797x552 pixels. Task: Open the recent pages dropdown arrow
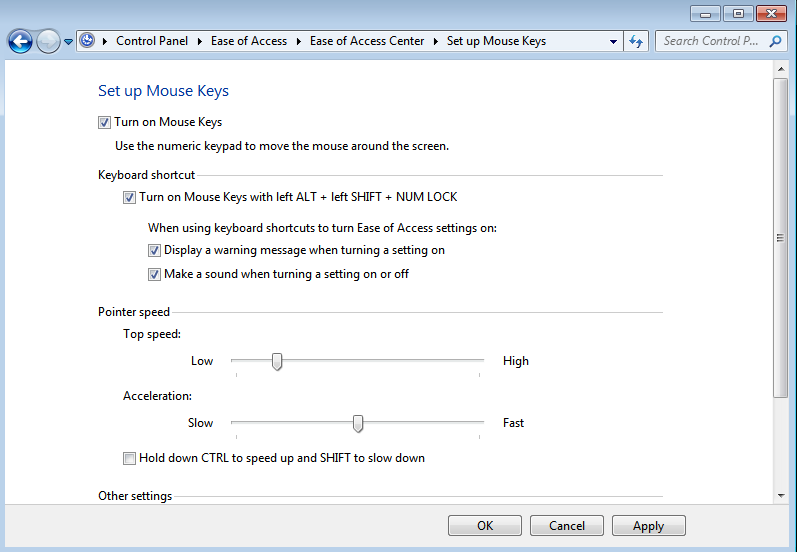point(68,42)
